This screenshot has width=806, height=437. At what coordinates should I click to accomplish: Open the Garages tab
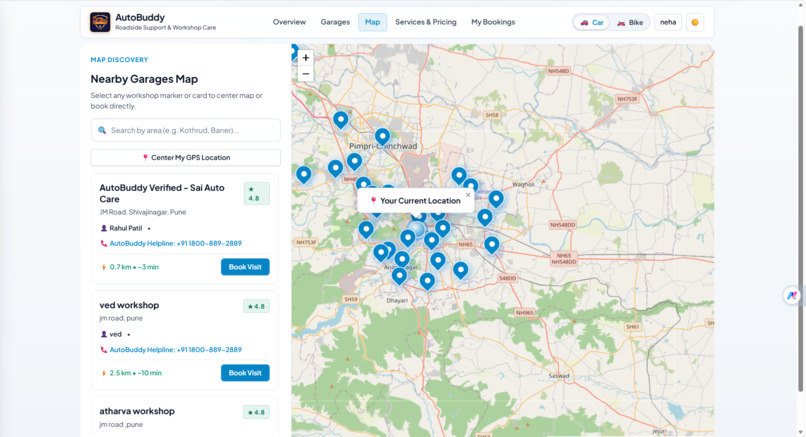pyautogui.click(x=335, y=22)
